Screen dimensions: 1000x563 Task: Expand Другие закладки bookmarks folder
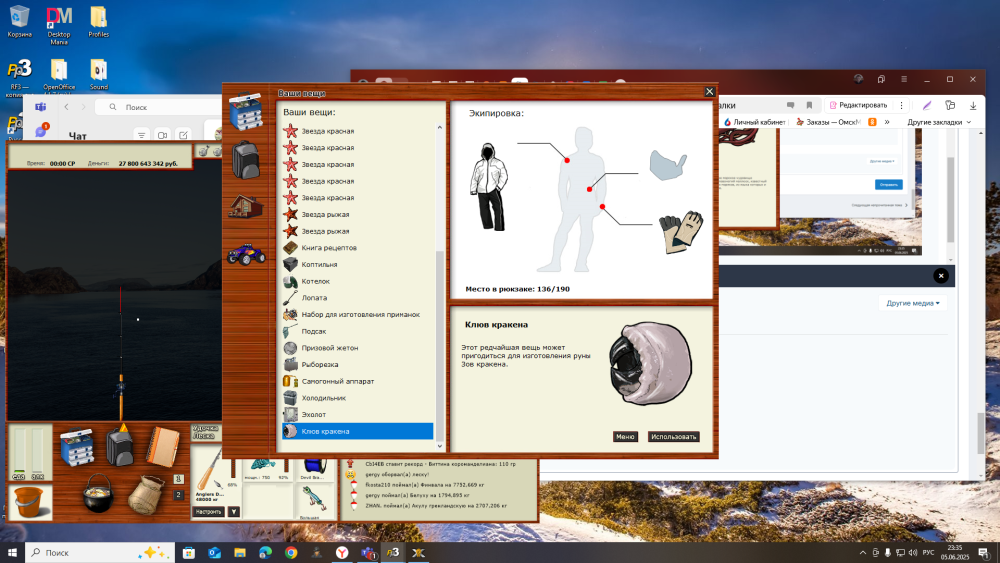939,122
